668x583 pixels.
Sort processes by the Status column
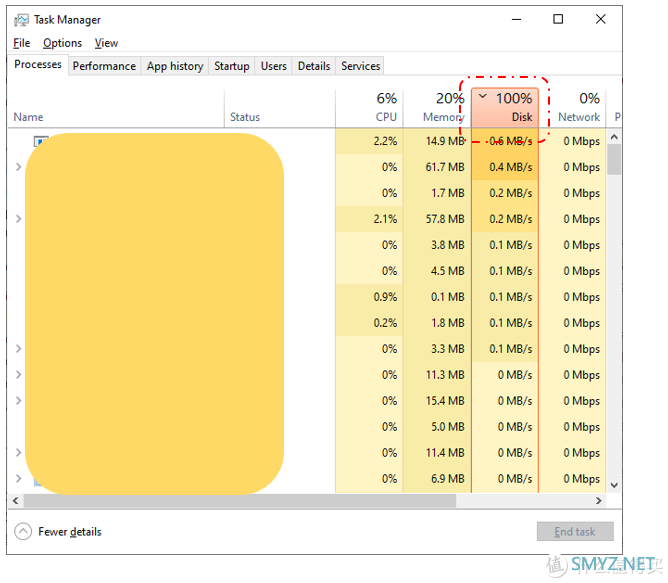click(279, 108)
